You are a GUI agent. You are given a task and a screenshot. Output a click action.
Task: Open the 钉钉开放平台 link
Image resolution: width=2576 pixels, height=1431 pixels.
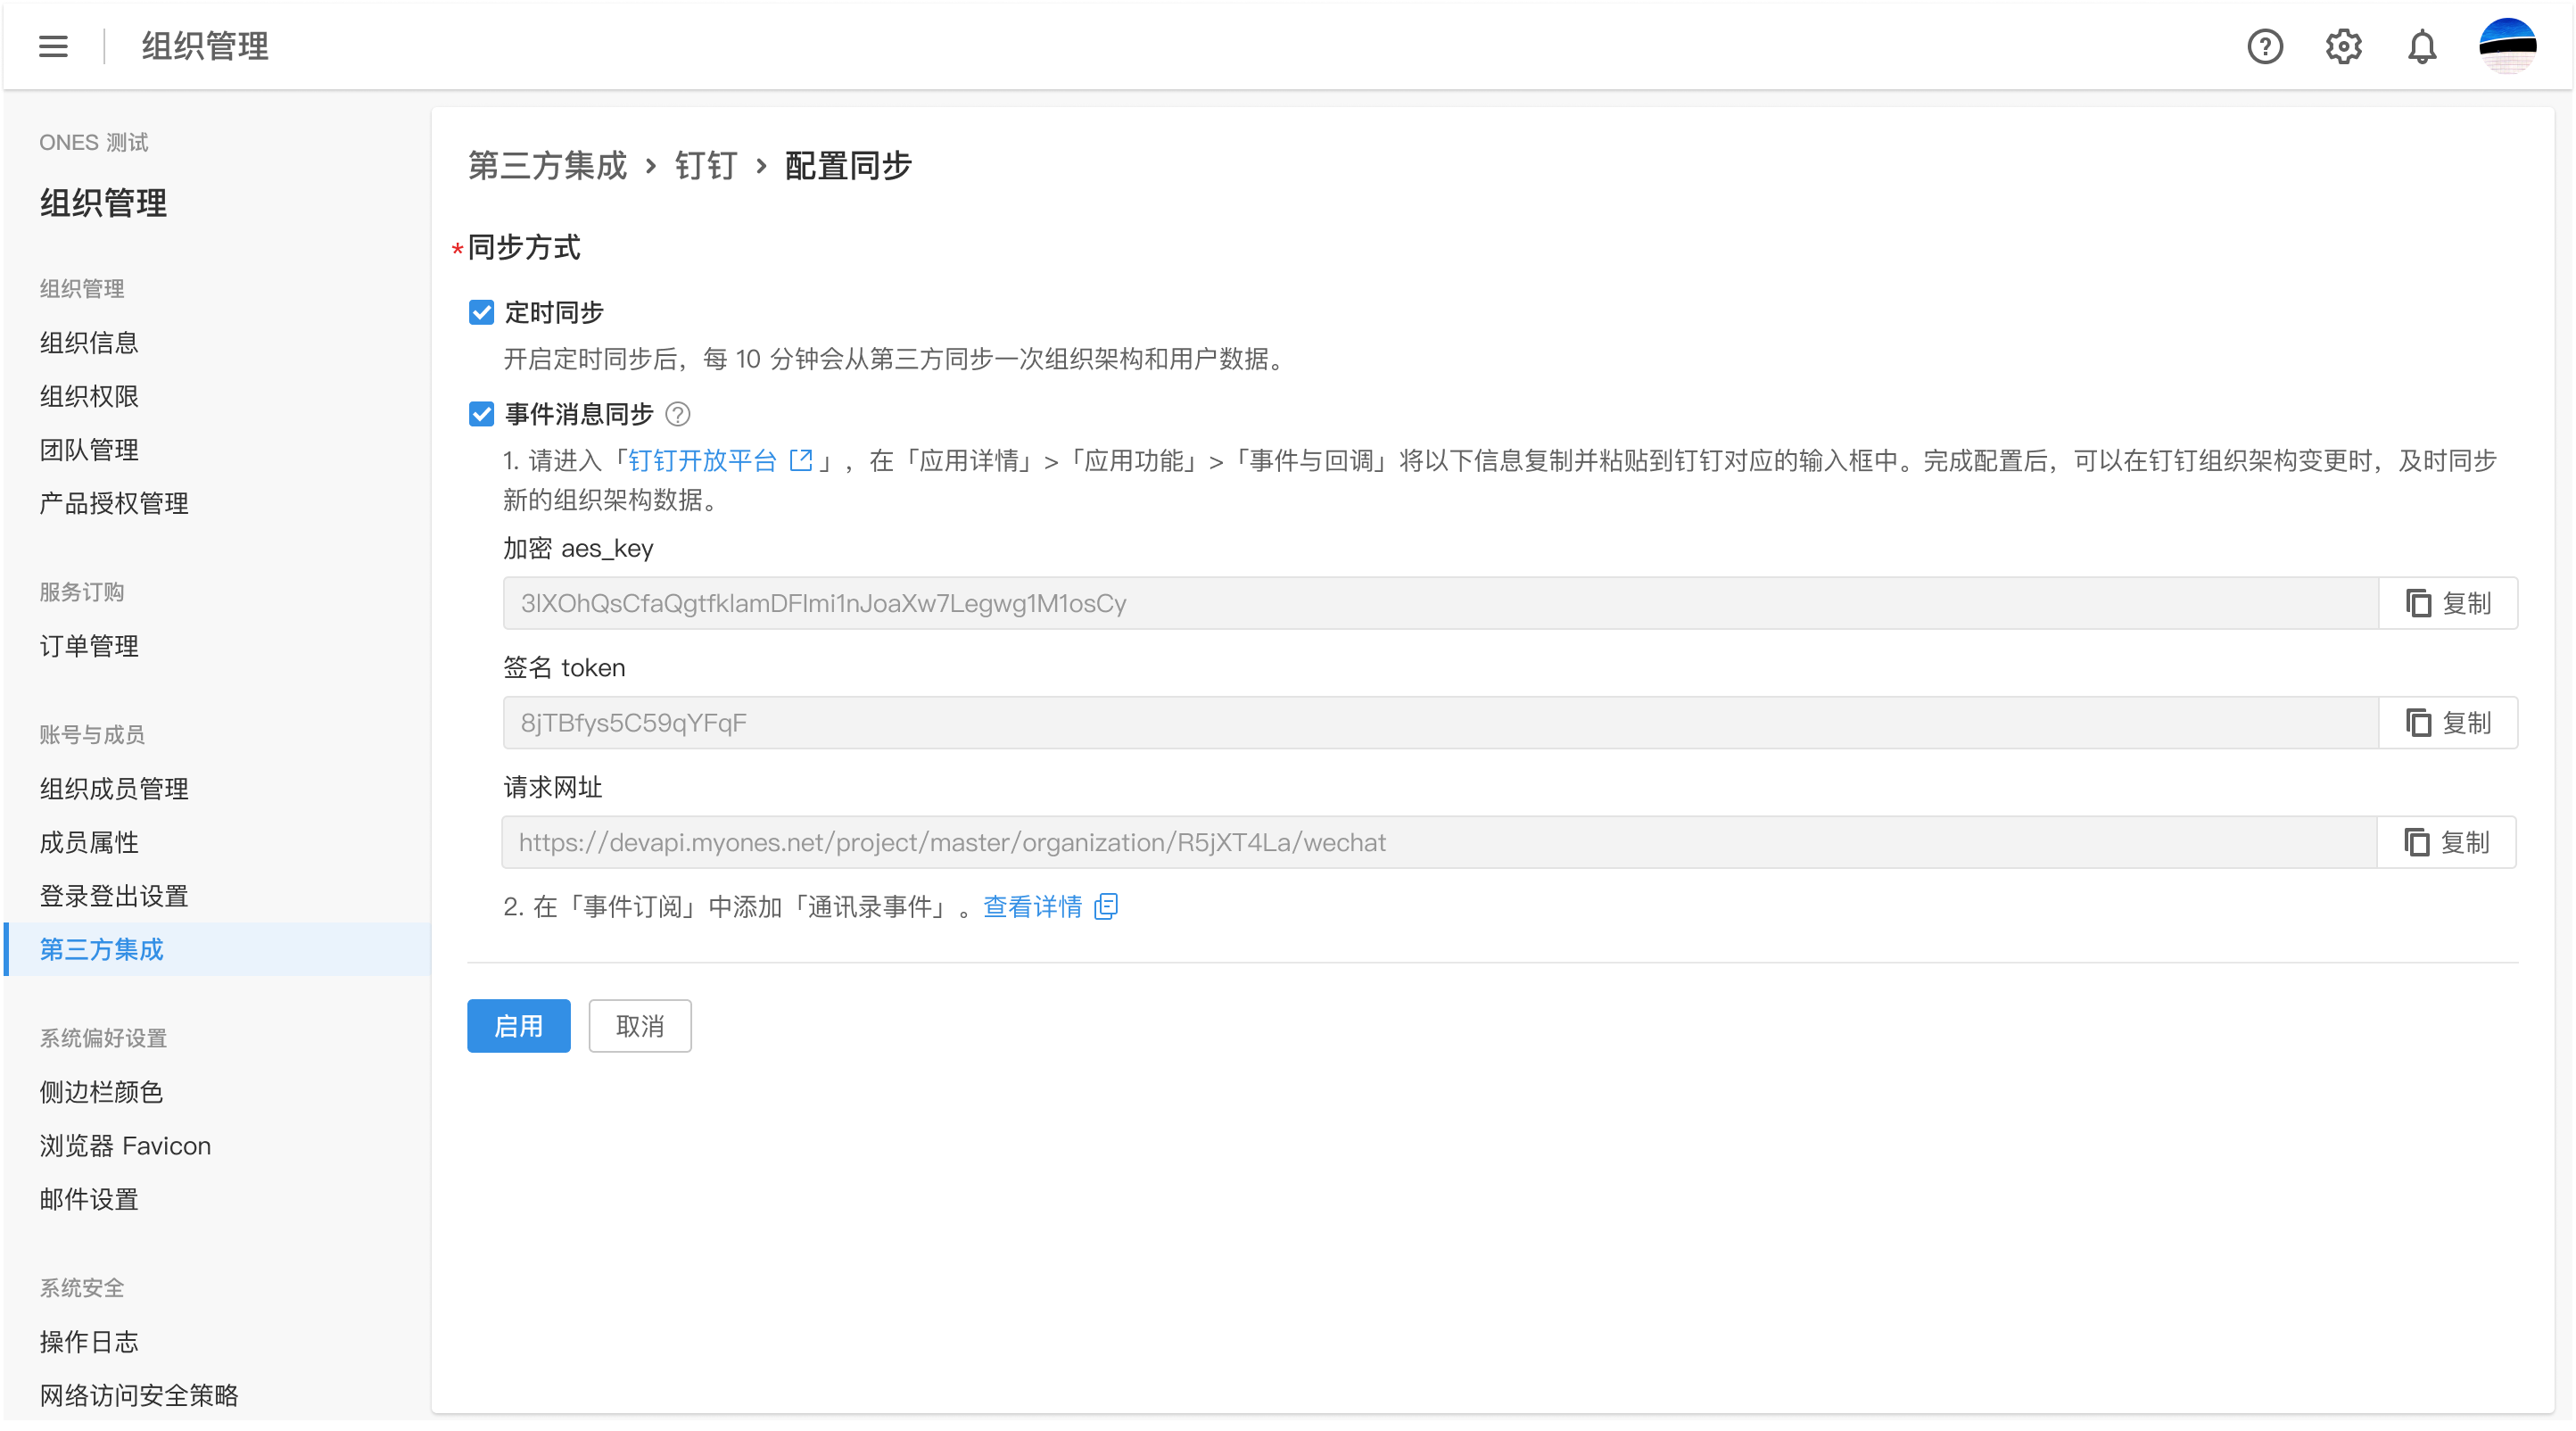click(x=719, y=461)
